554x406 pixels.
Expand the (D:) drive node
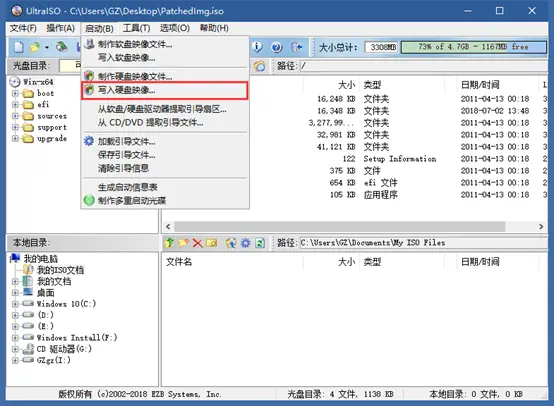click(15, 315)
